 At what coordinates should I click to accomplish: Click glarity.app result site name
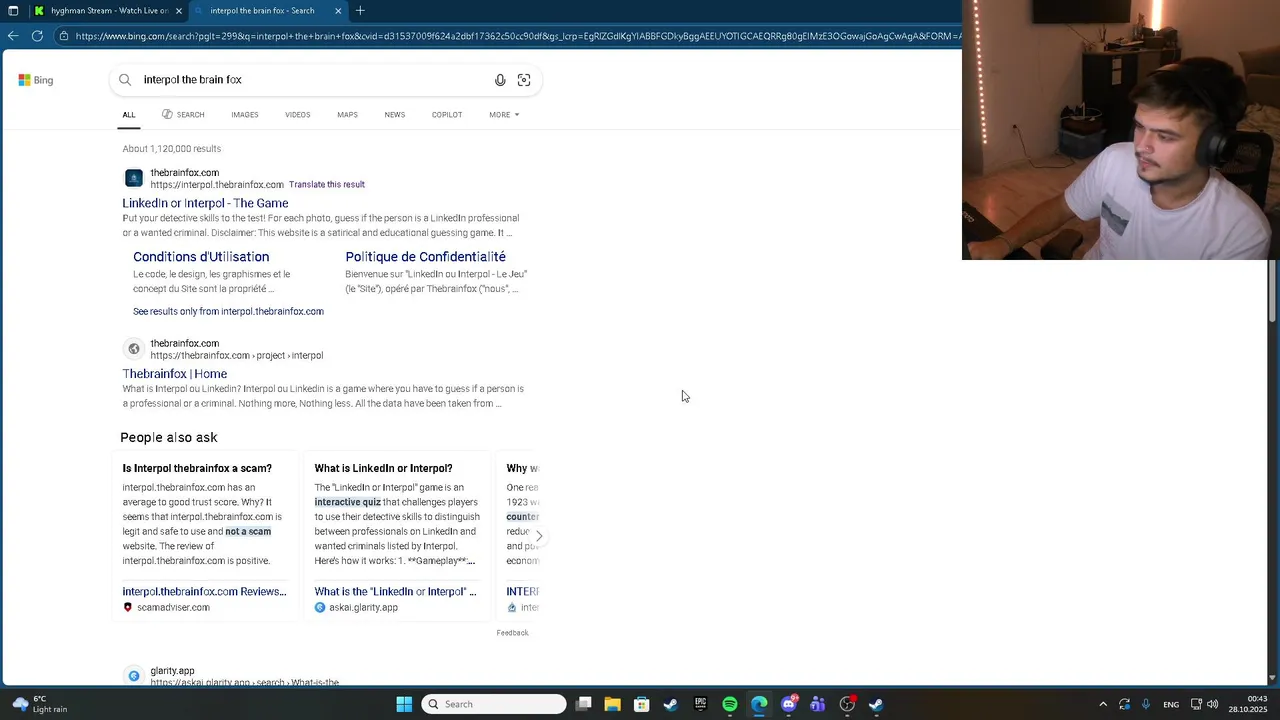click(x=172, y=671)
